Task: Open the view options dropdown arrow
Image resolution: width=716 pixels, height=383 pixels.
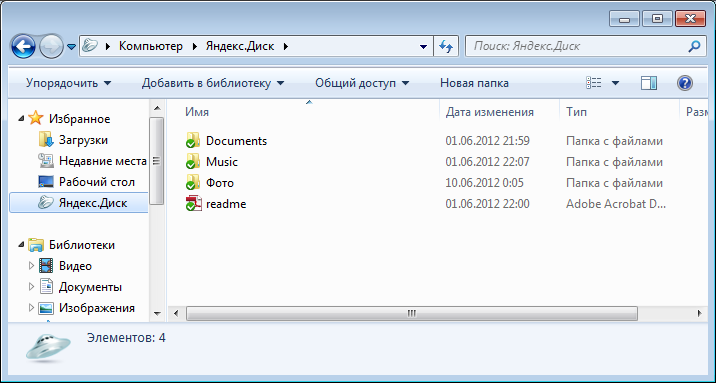Action: (615, 83)
